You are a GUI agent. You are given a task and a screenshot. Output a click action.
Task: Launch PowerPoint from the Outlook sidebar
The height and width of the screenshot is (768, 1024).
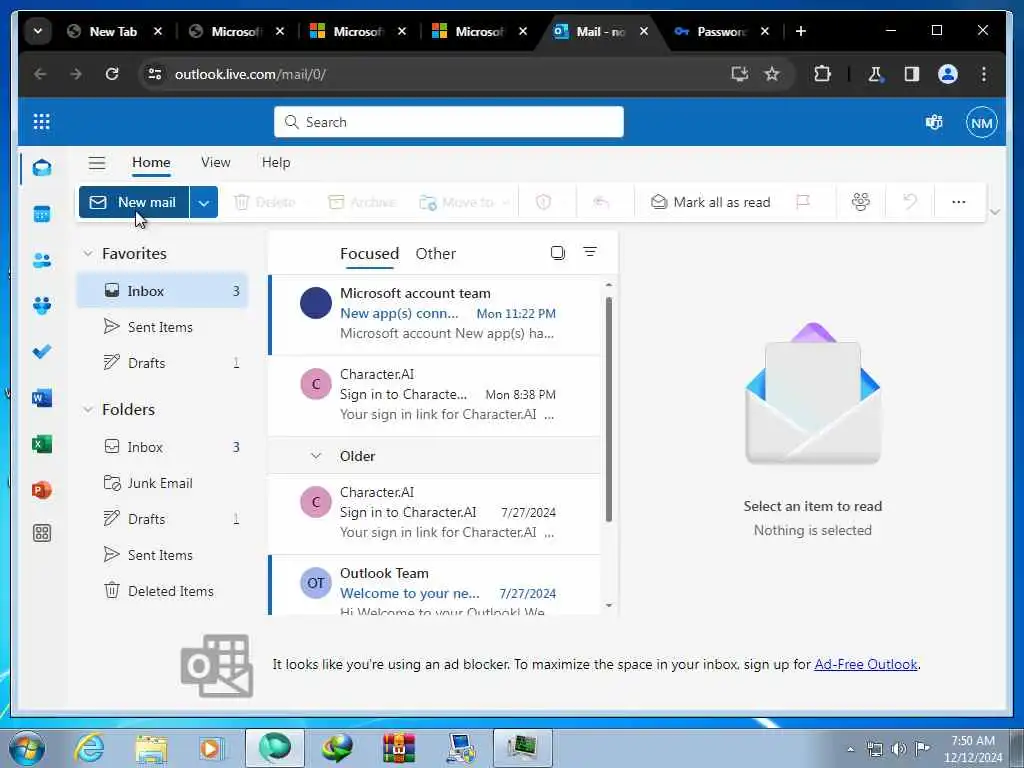tap(42, 490)
